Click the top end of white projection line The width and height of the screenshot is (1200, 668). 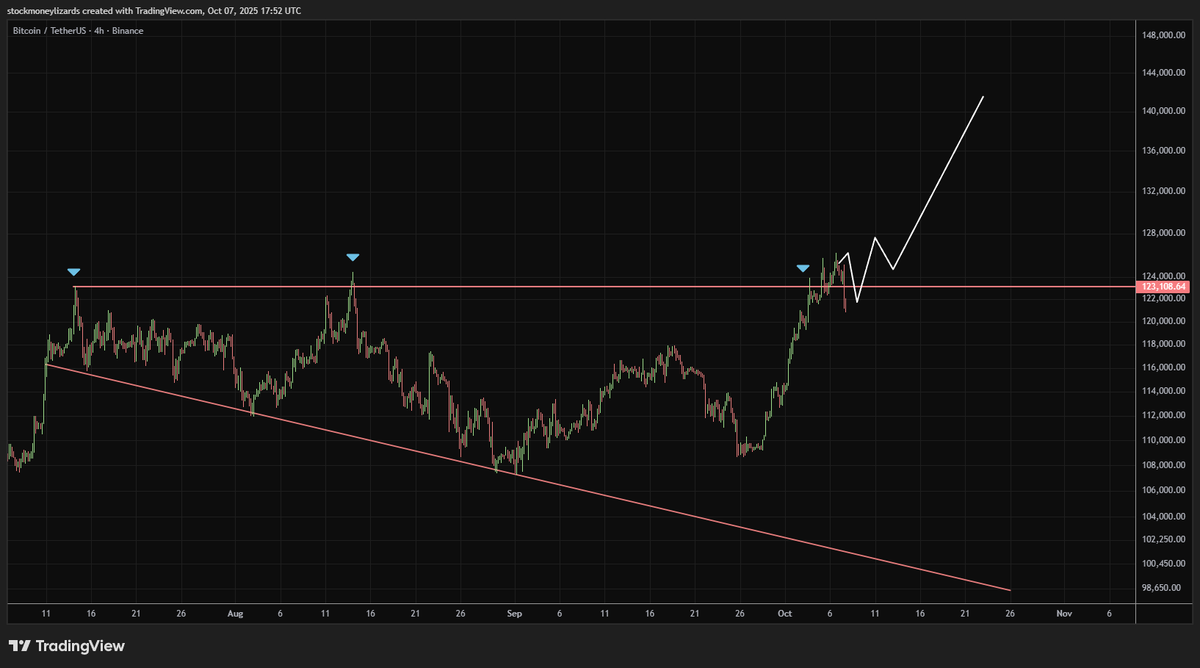(x=983, y=97)
